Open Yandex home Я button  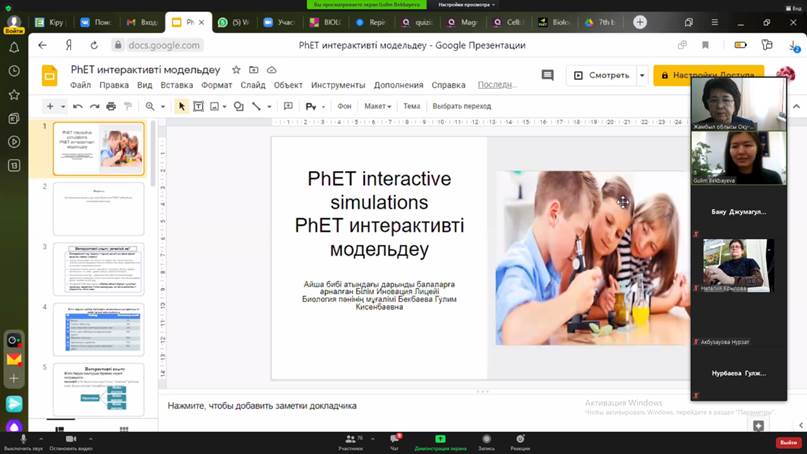[x=68, y=45]
